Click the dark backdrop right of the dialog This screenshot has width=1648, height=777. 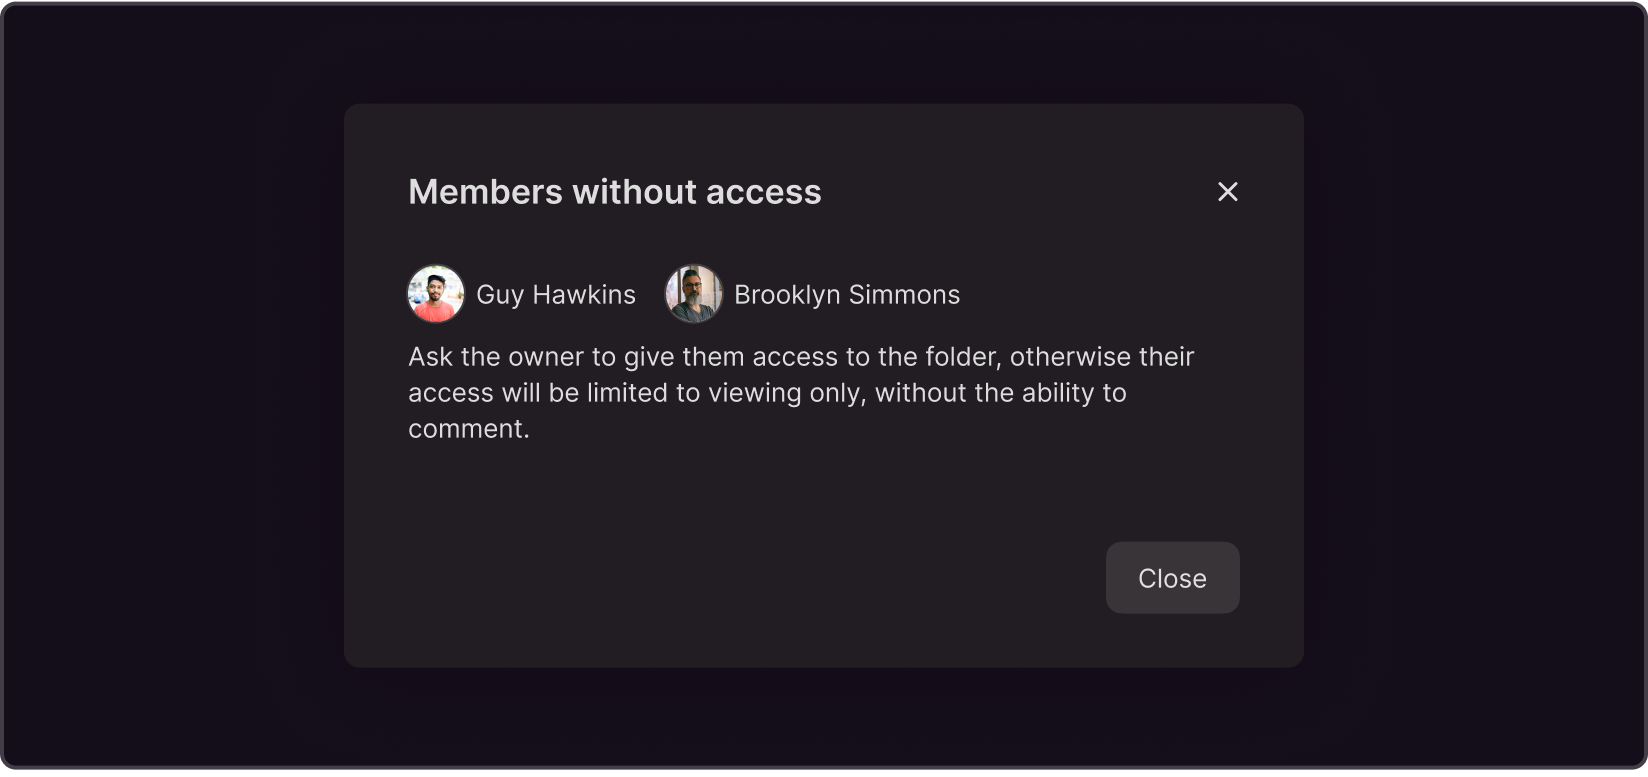[x=1474, y=386]
